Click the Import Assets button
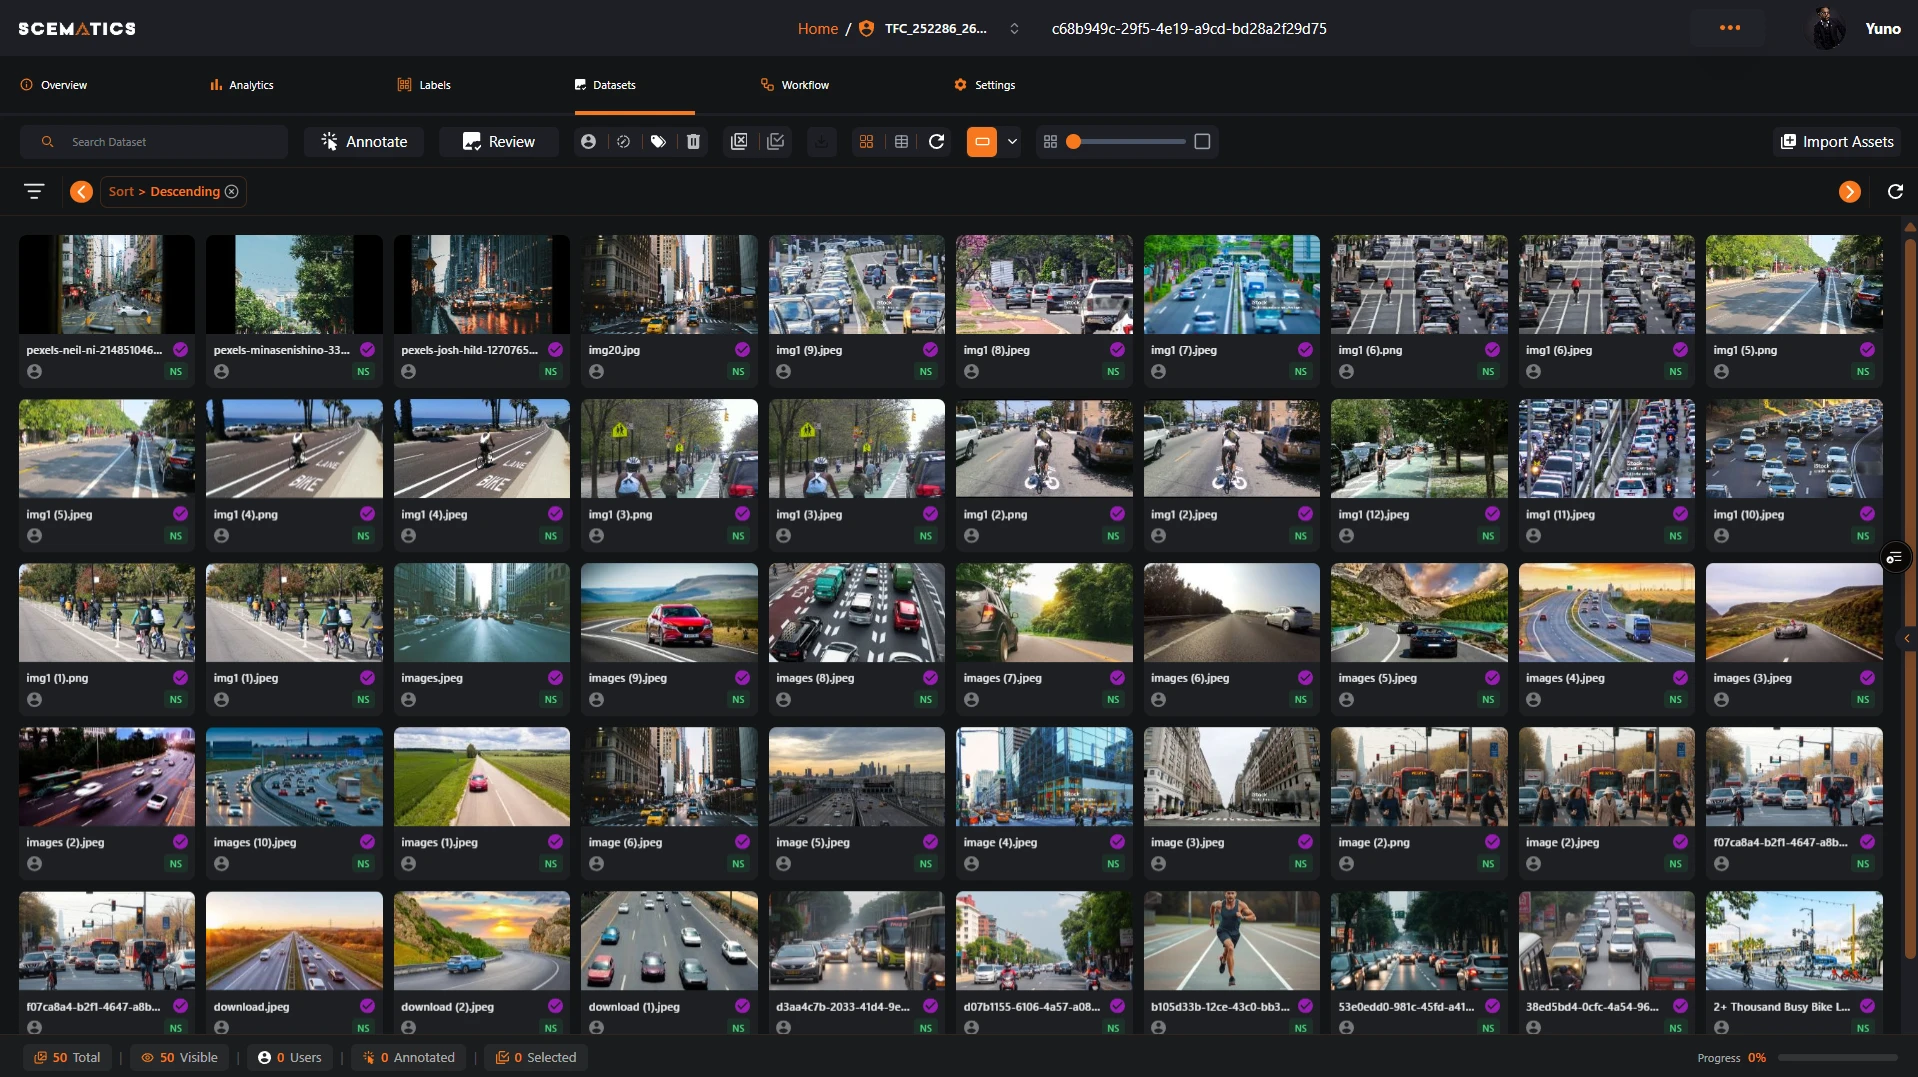The height and width of the screenshot is (1077, 1918). tap(1837, 142)
